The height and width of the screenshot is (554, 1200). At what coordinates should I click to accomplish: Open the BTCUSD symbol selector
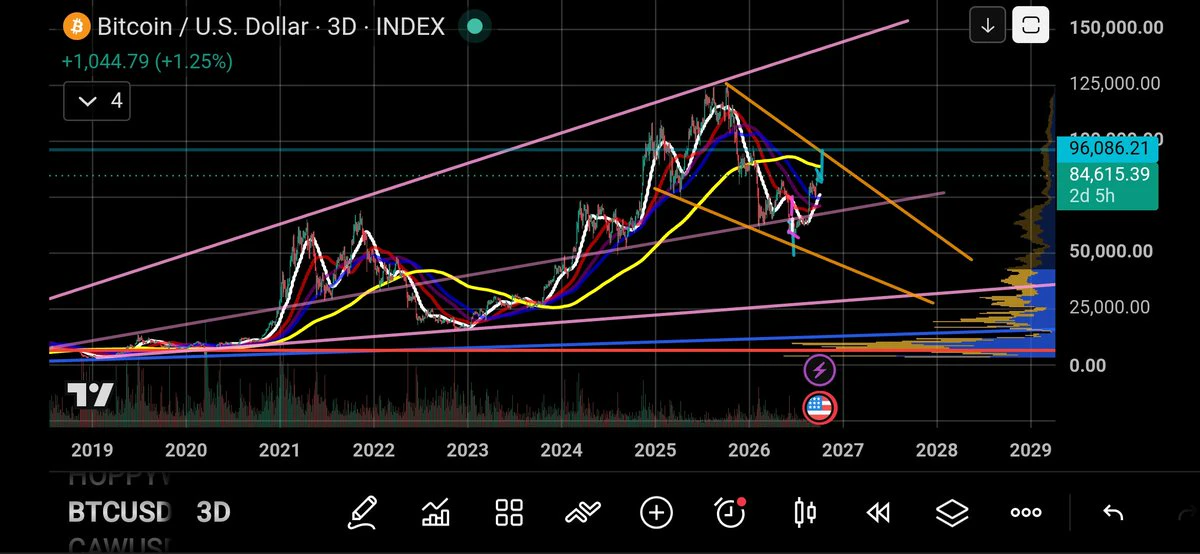tap(120, 513)
